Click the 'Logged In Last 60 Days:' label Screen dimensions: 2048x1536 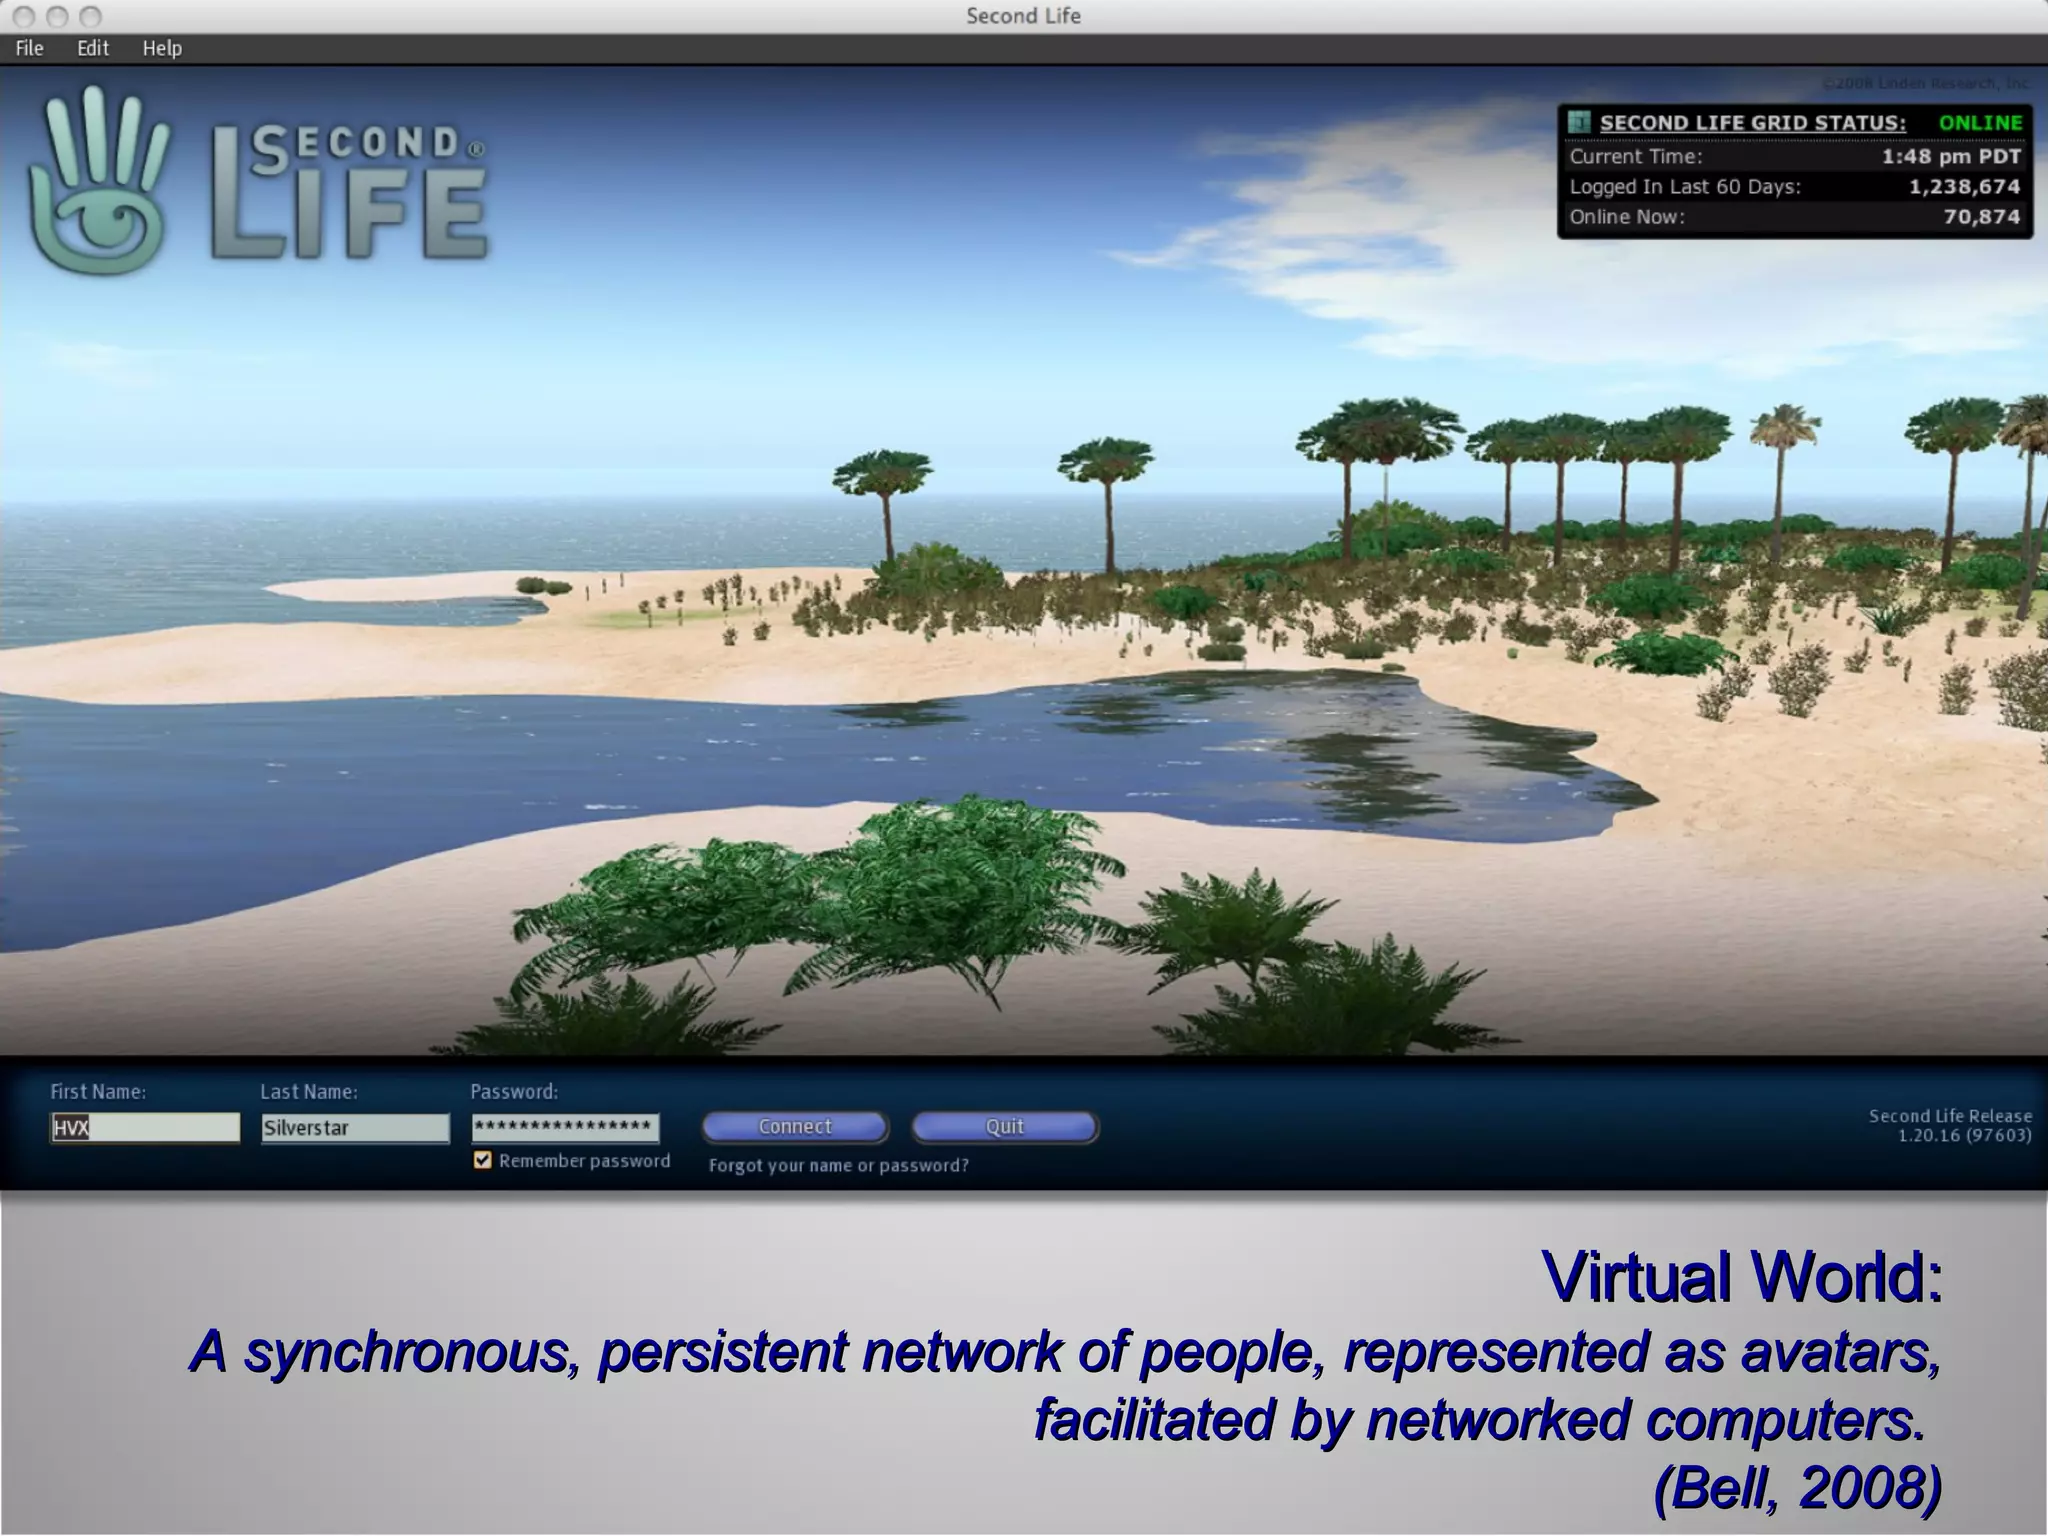(1684, 187)
